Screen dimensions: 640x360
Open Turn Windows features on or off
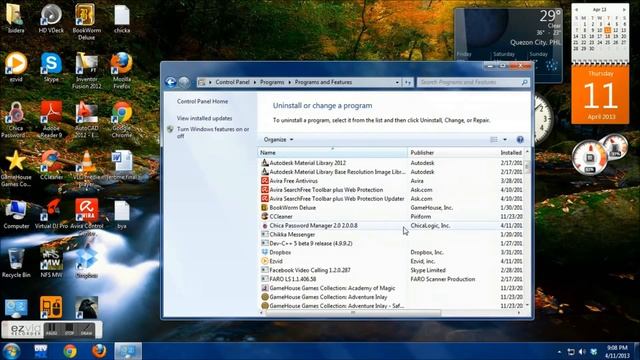[213, 132]
